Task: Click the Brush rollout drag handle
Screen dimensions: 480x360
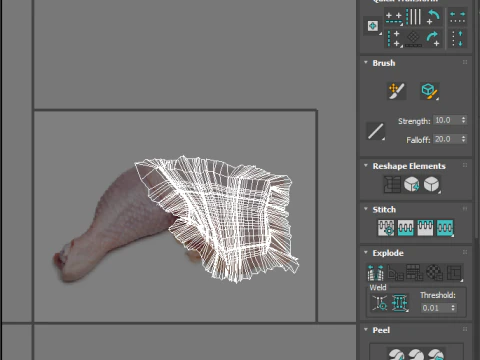Action: tap(465, 62)
